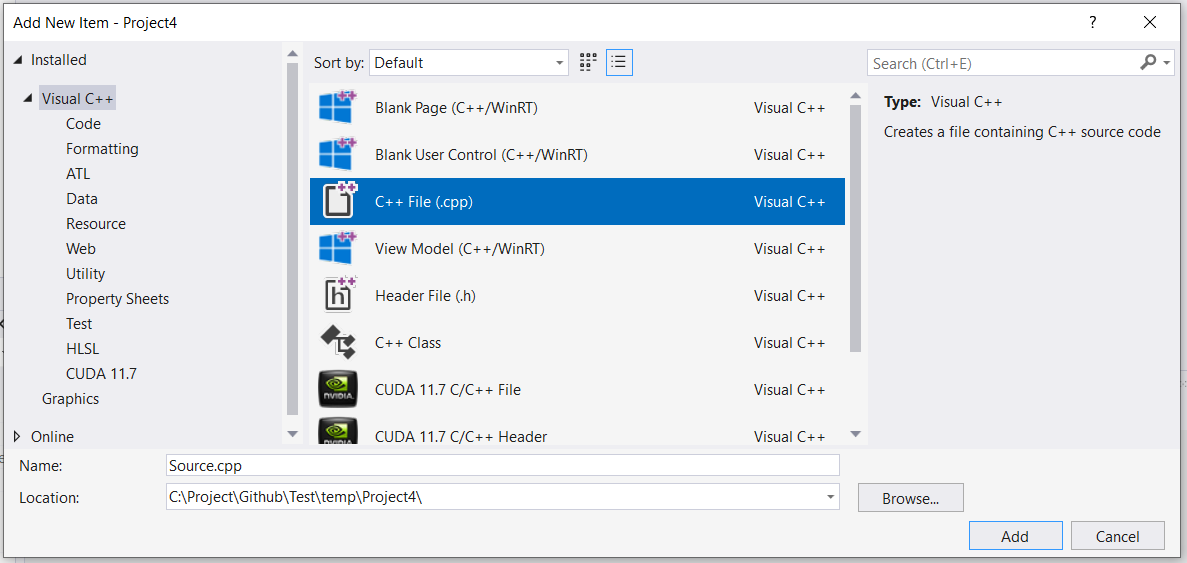Open the help question mark button
Screen dimensions: 1187x563
point(1092,23)
